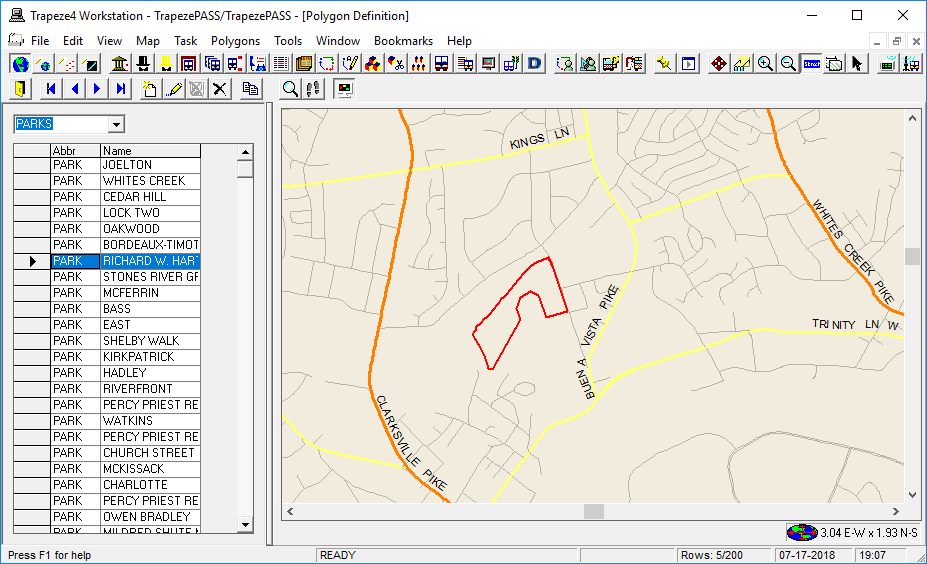The height and width of the screenshot is (564, 927).
Task: Select the arrow pointer tool
Action: point(857,64)
